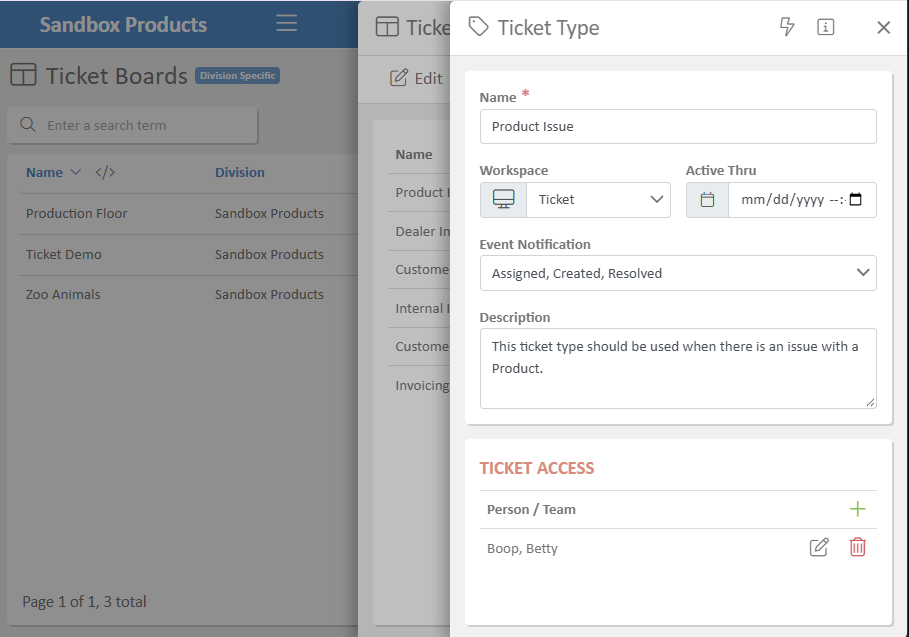This screenshot has width=909, height=637.
Task: Click Sandbox Products division for Production Floor
Action: pos(269,213)
